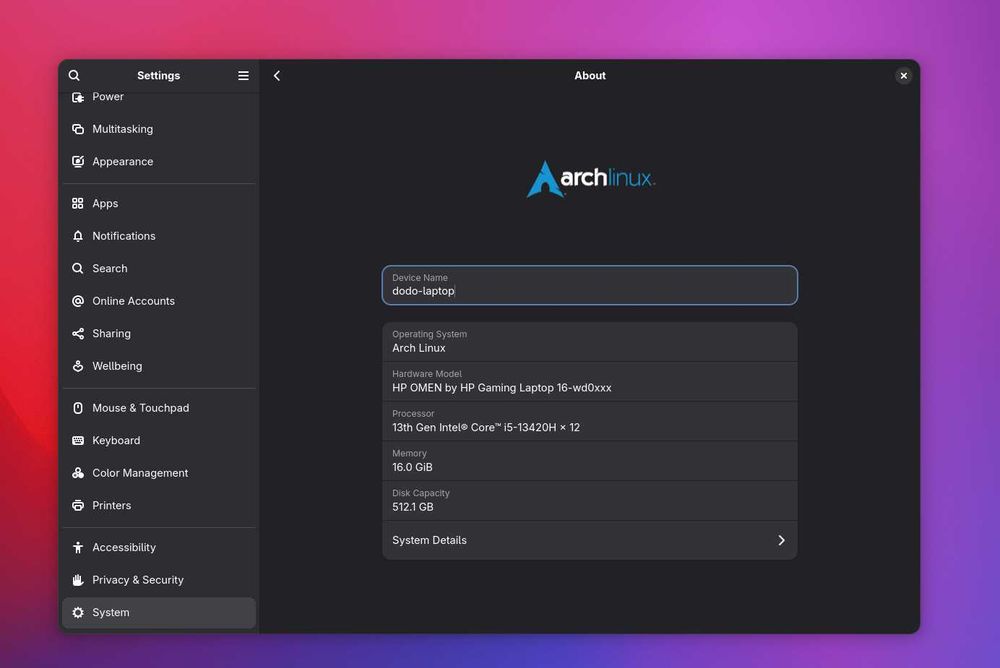The height and width of the screenshot is (668, 1000).
Task: Open the Keyboard label in sidebar
Action: 116,441
